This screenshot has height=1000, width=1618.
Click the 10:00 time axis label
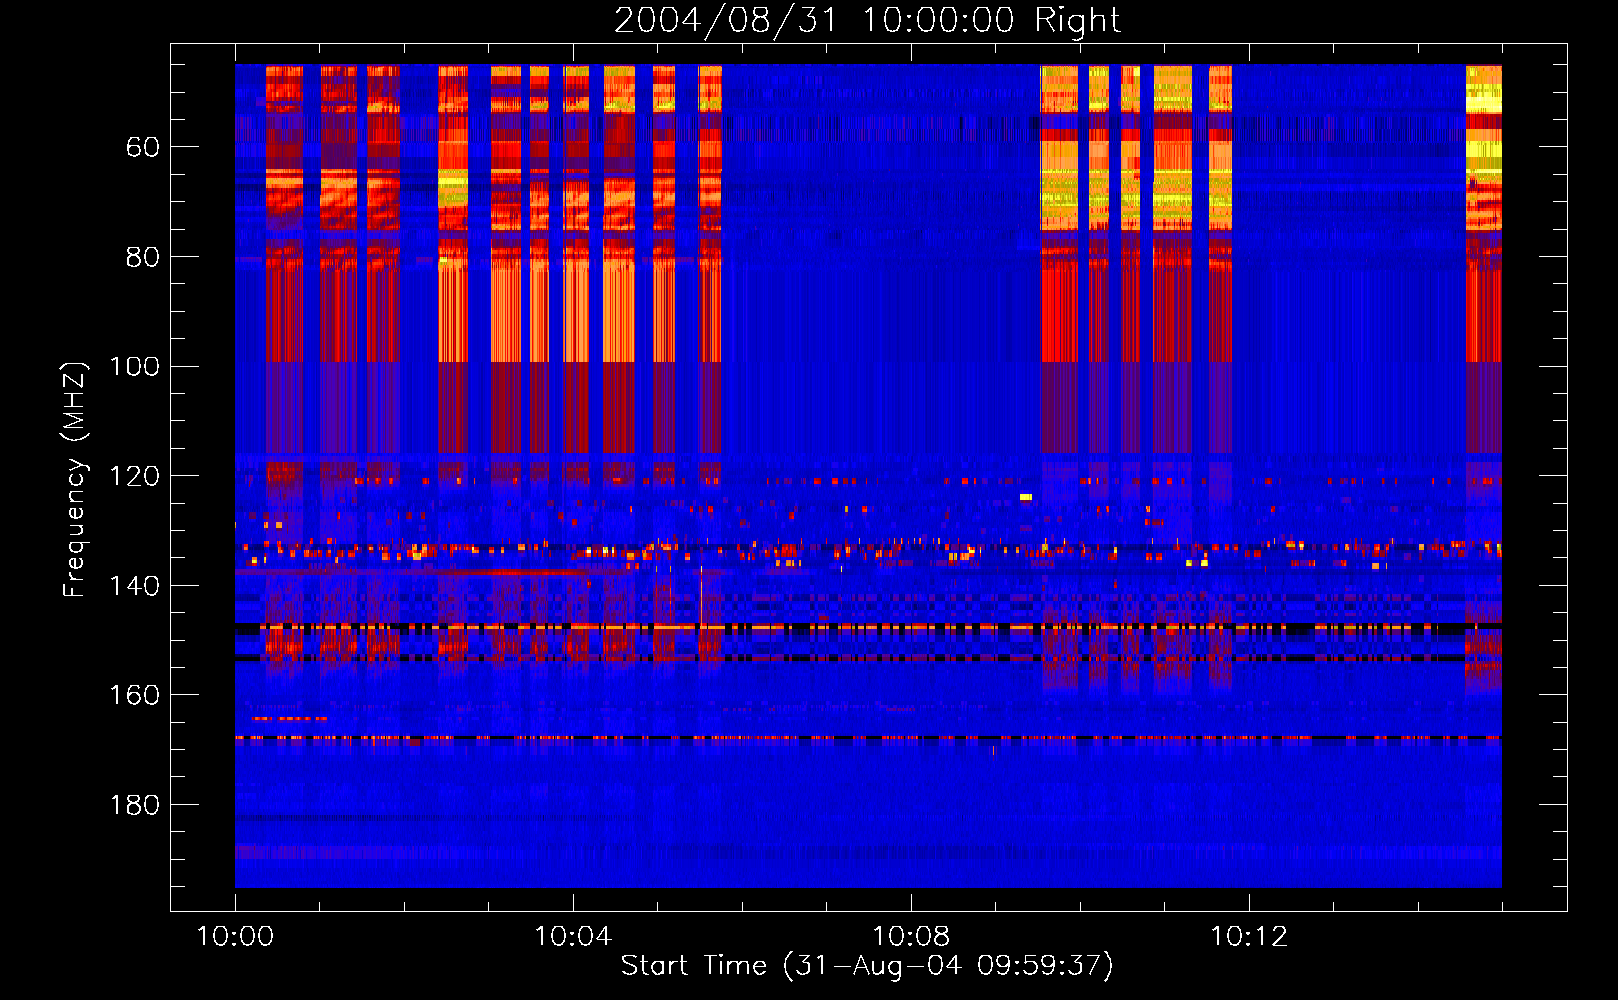click(x=235, y=937)
